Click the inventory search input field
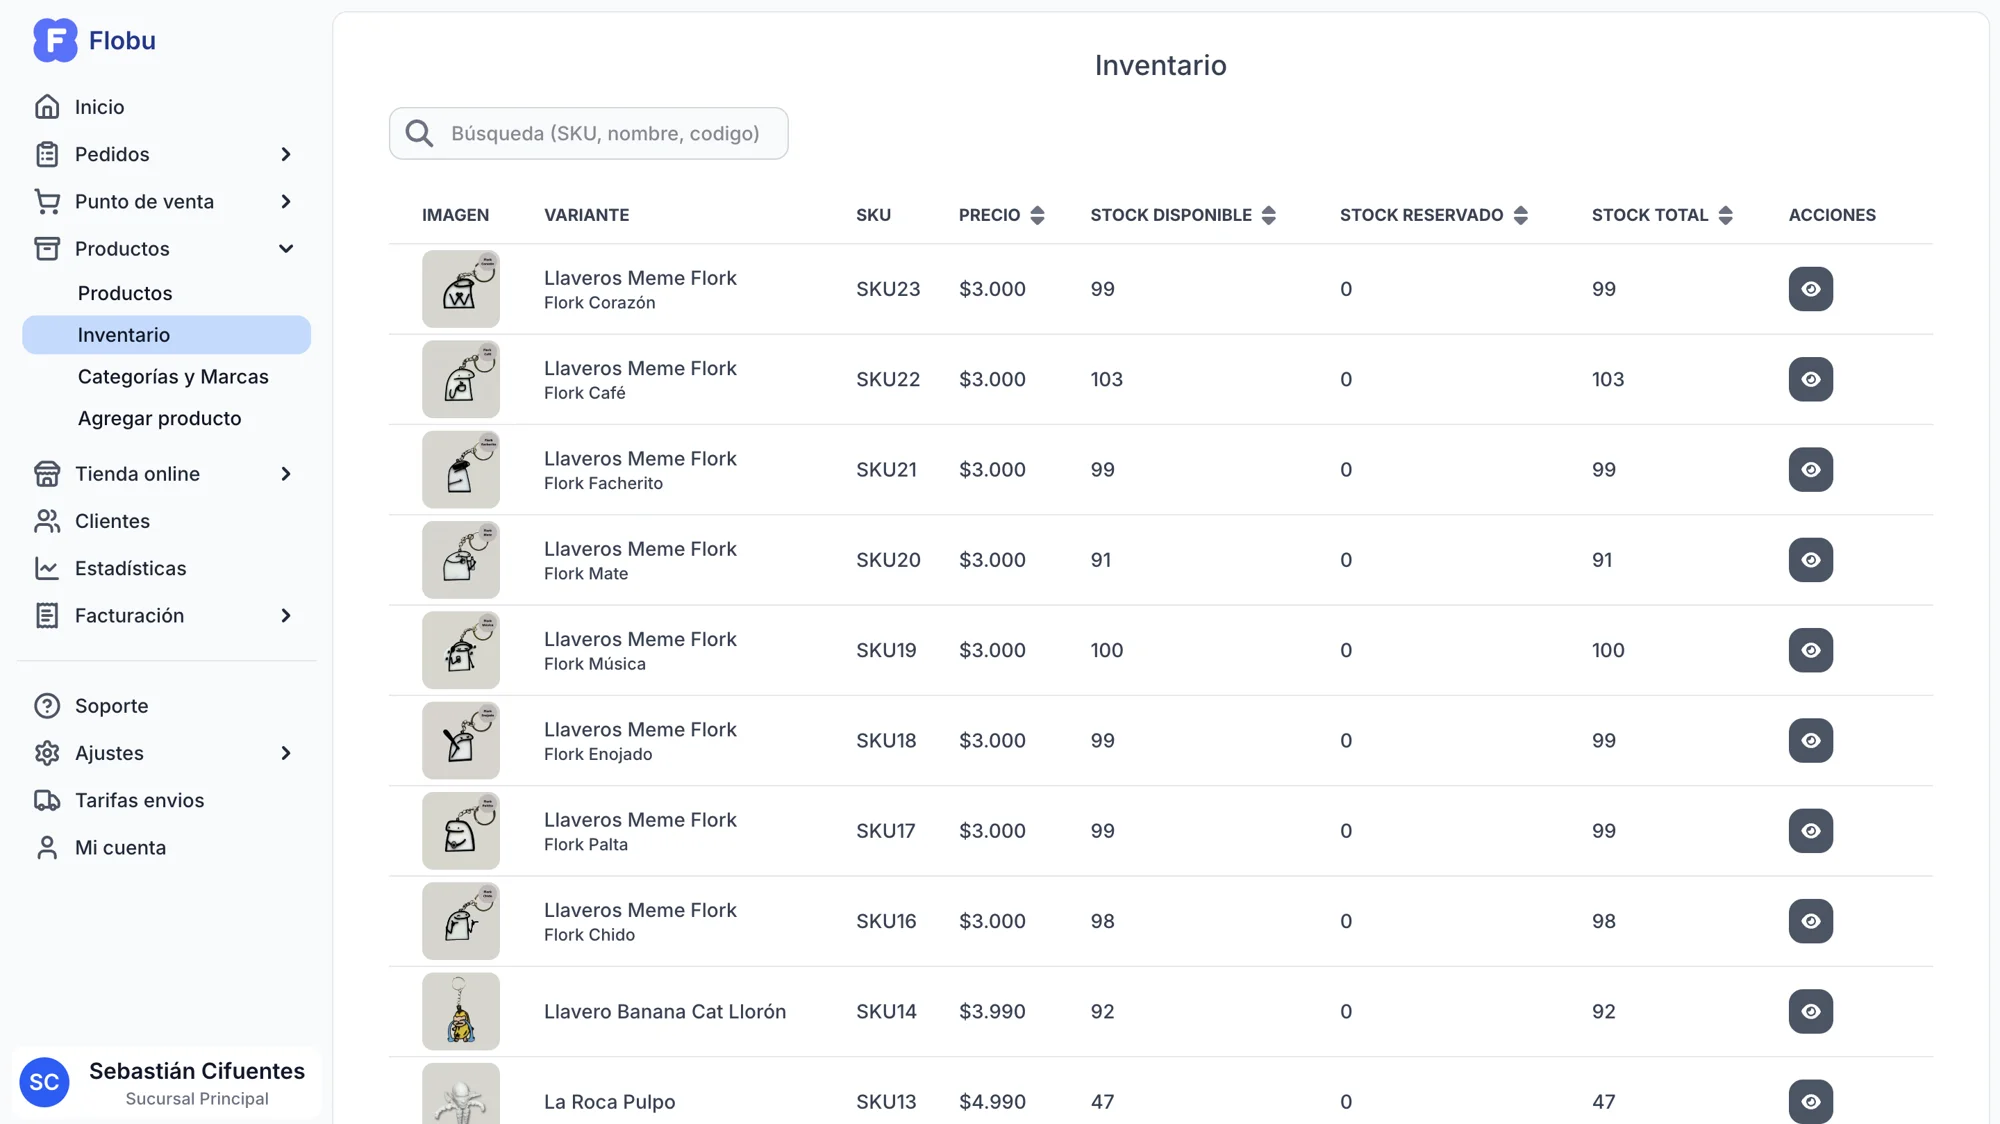Viewport: 2000px width, 1124px height. tap(605, 134)
